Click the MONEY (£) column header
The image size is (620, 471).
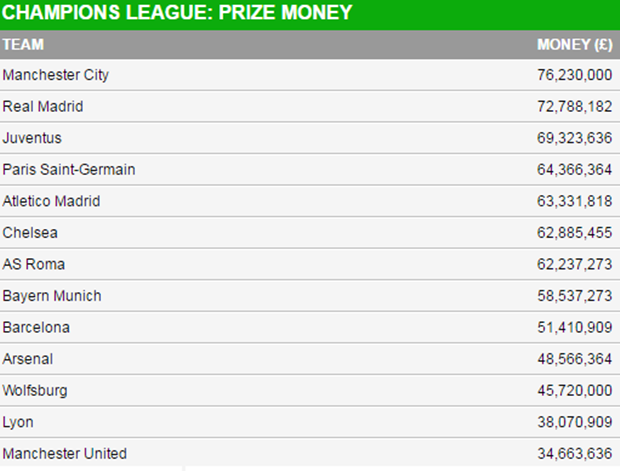(575, 44)
